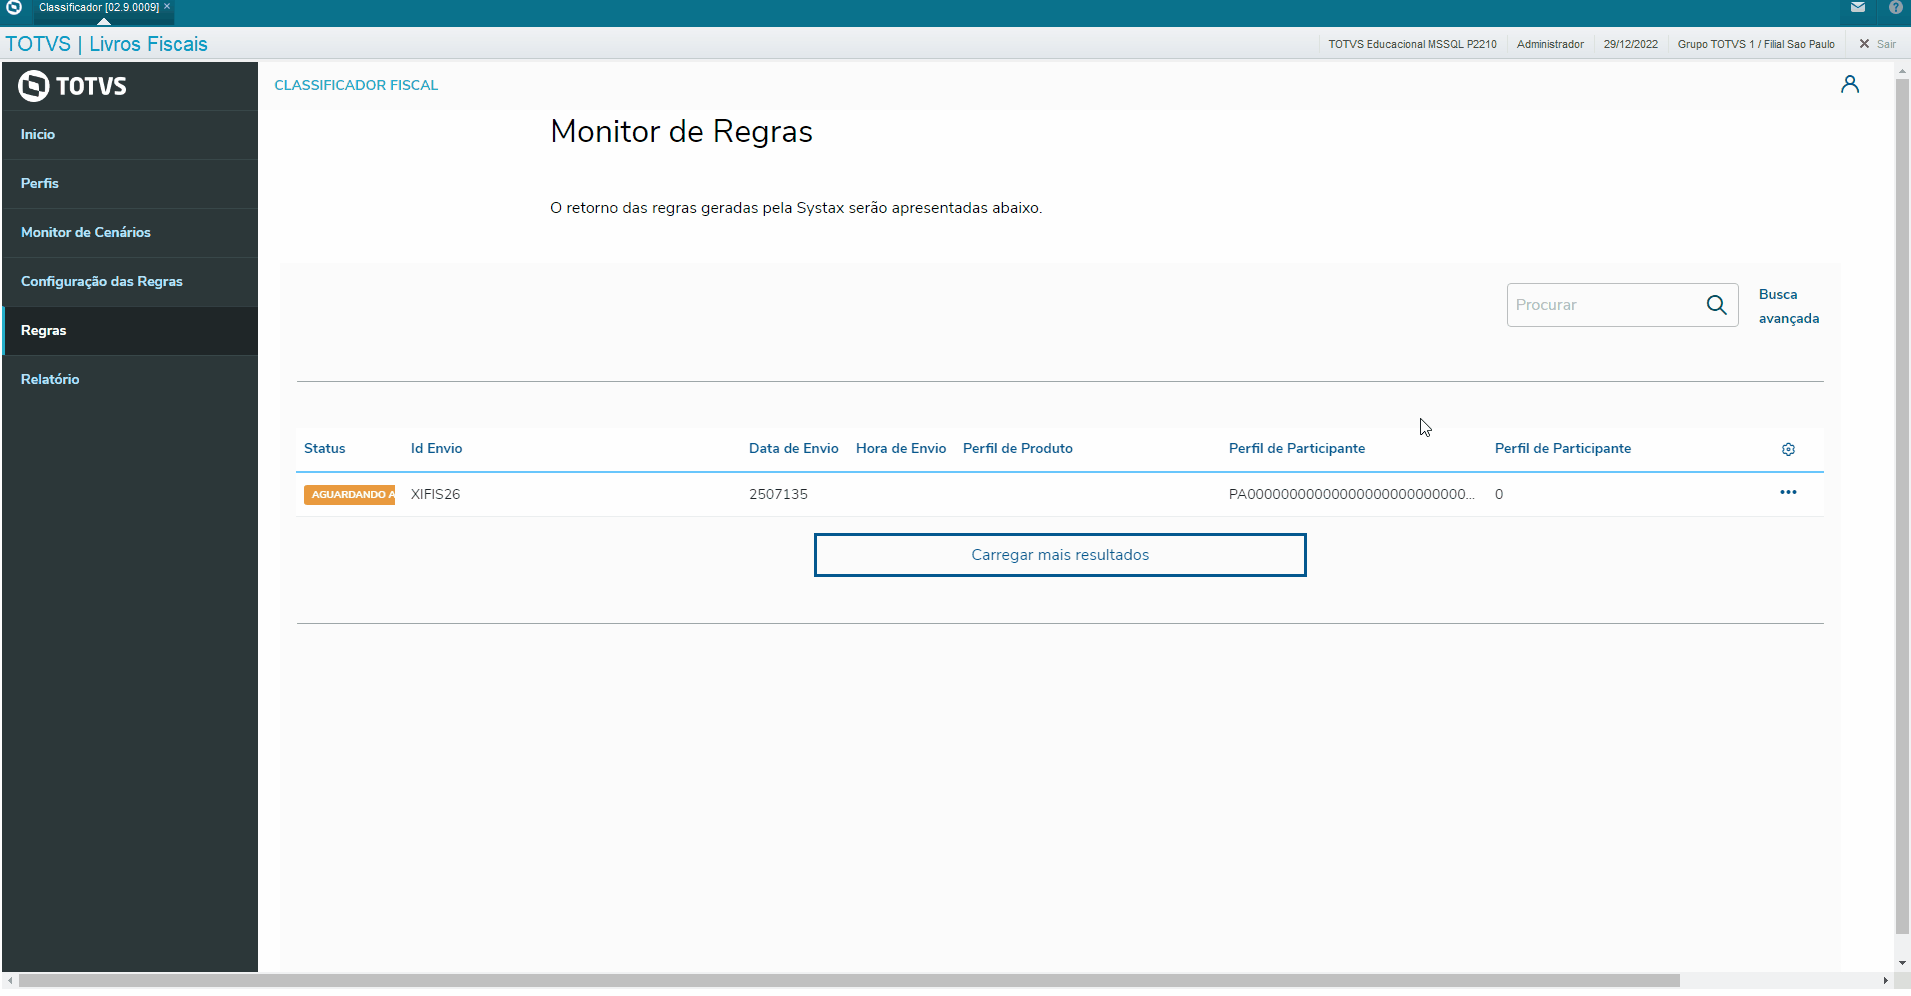This screenshot has width=1911, height=996.
Task: Click the horizontal scrollbar at bottom
Action: [x=850, y=981]
